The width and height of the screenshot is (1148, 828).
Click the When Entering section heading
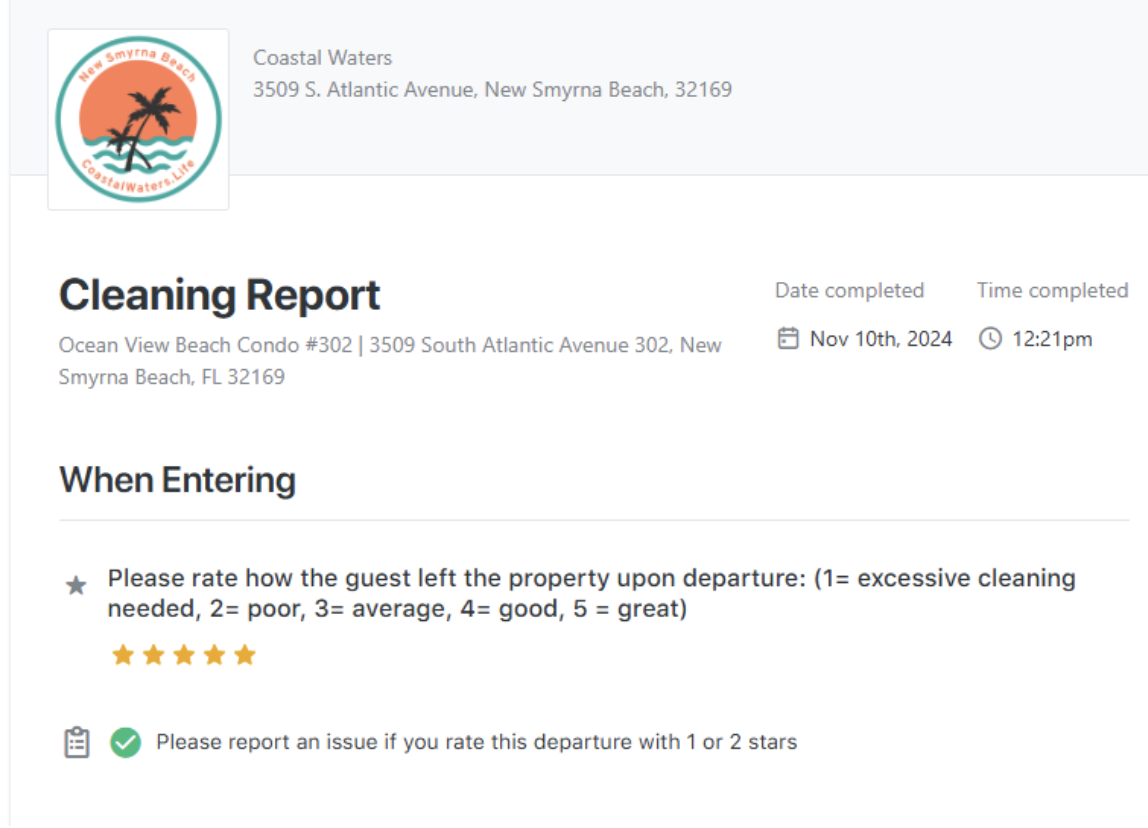(177, 480)
